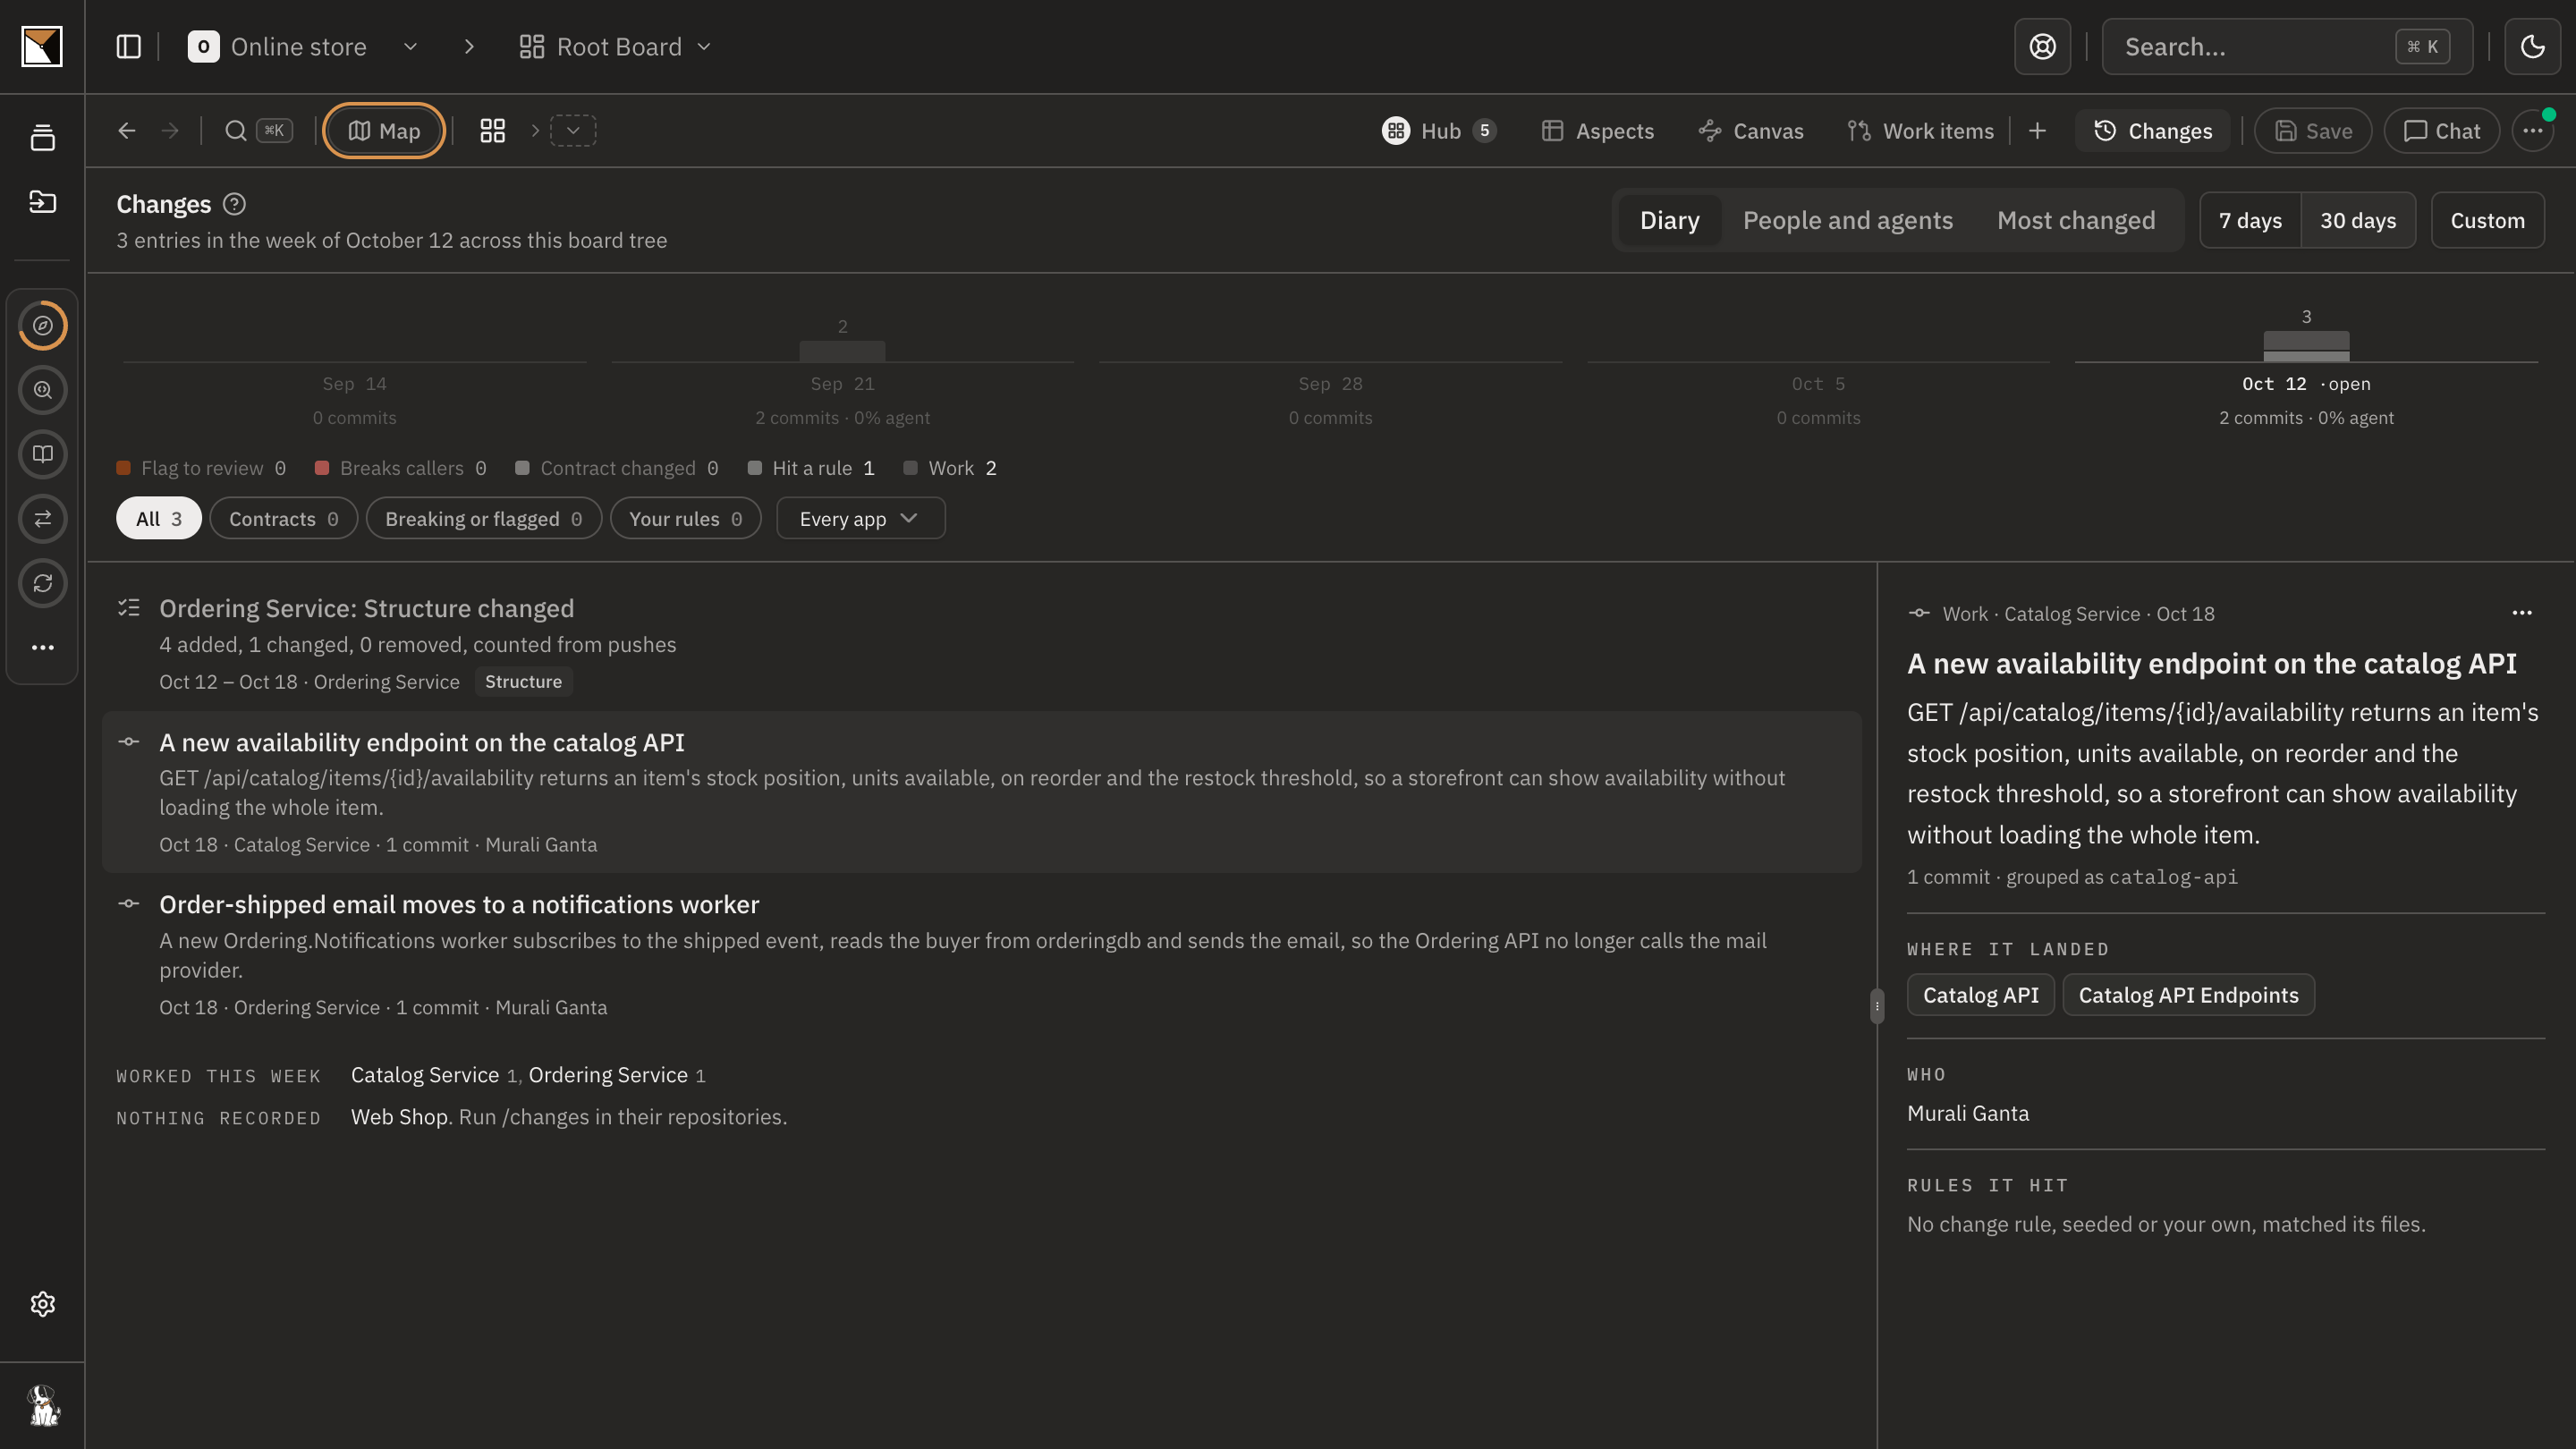Click the Hit a rule legend swatch
The width and height of the screenshot is (2576, 1449).
click(x=755, y=468)
